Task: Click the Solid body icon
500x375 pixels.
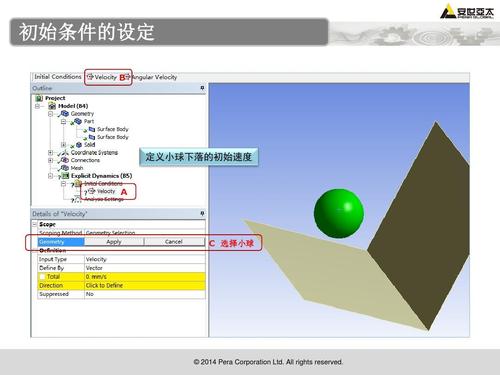Action: pyautogui.click(x=79, y=145)
